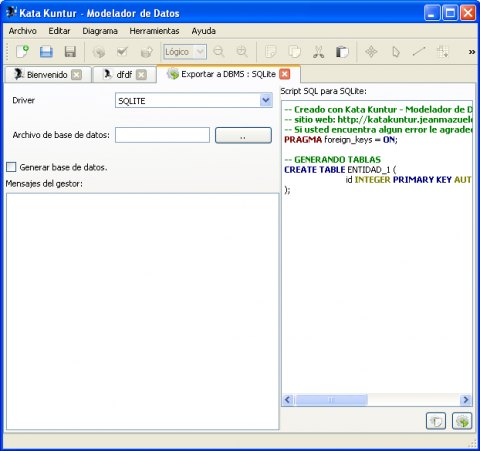Click the floppy disk save icon
The image size is (480, 451).
70,52
